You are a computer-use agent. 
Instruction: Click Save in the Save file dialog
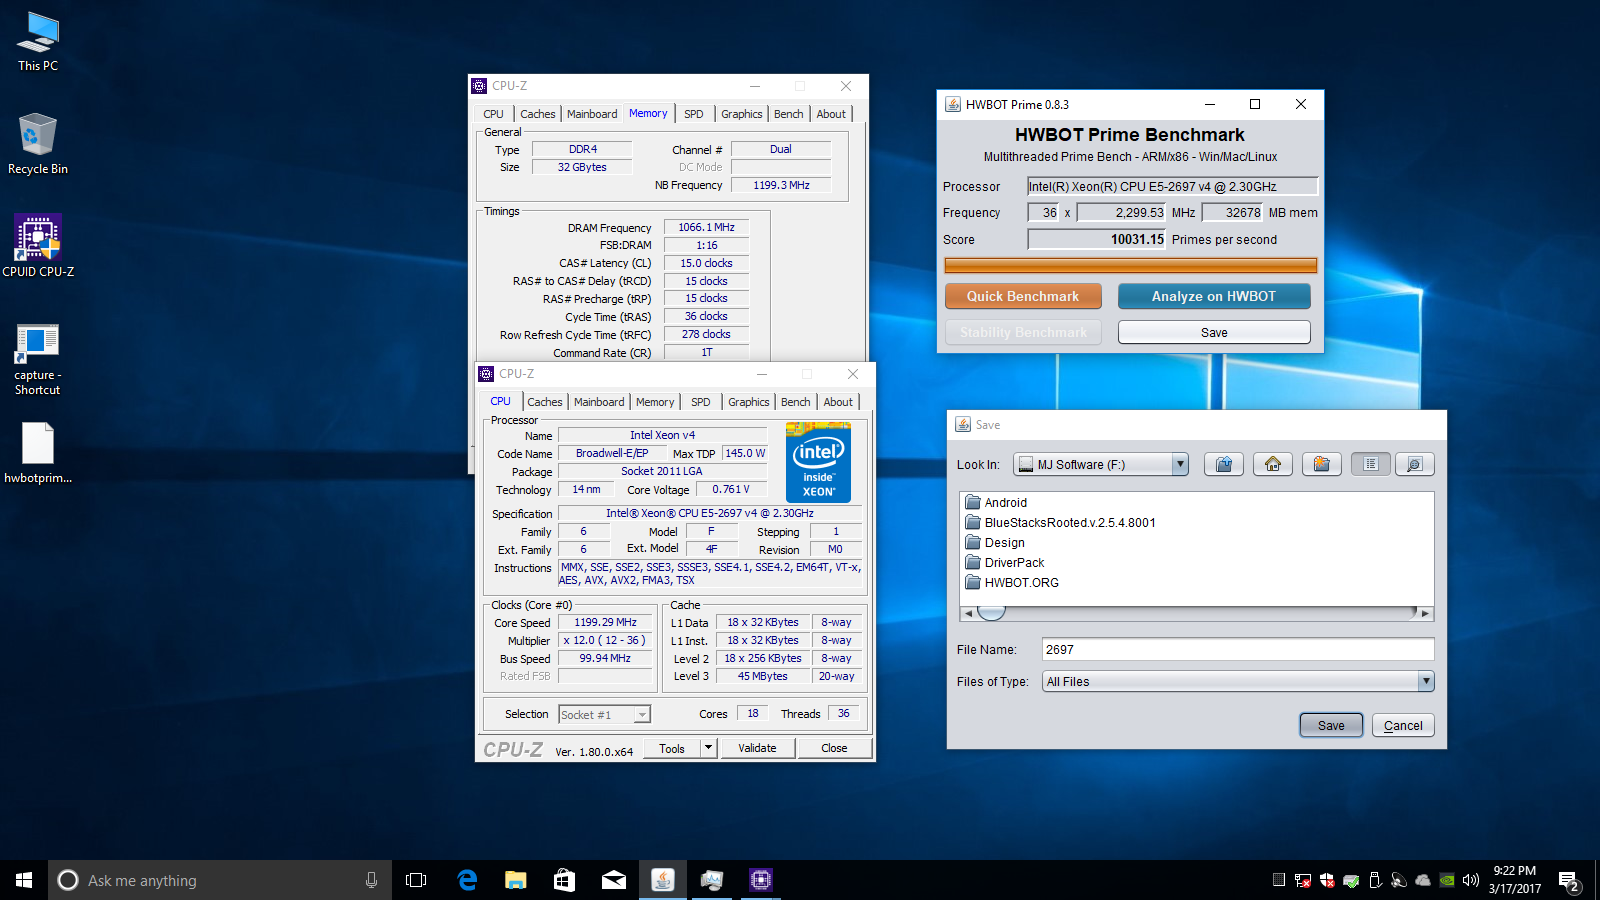pos(1331,725)
